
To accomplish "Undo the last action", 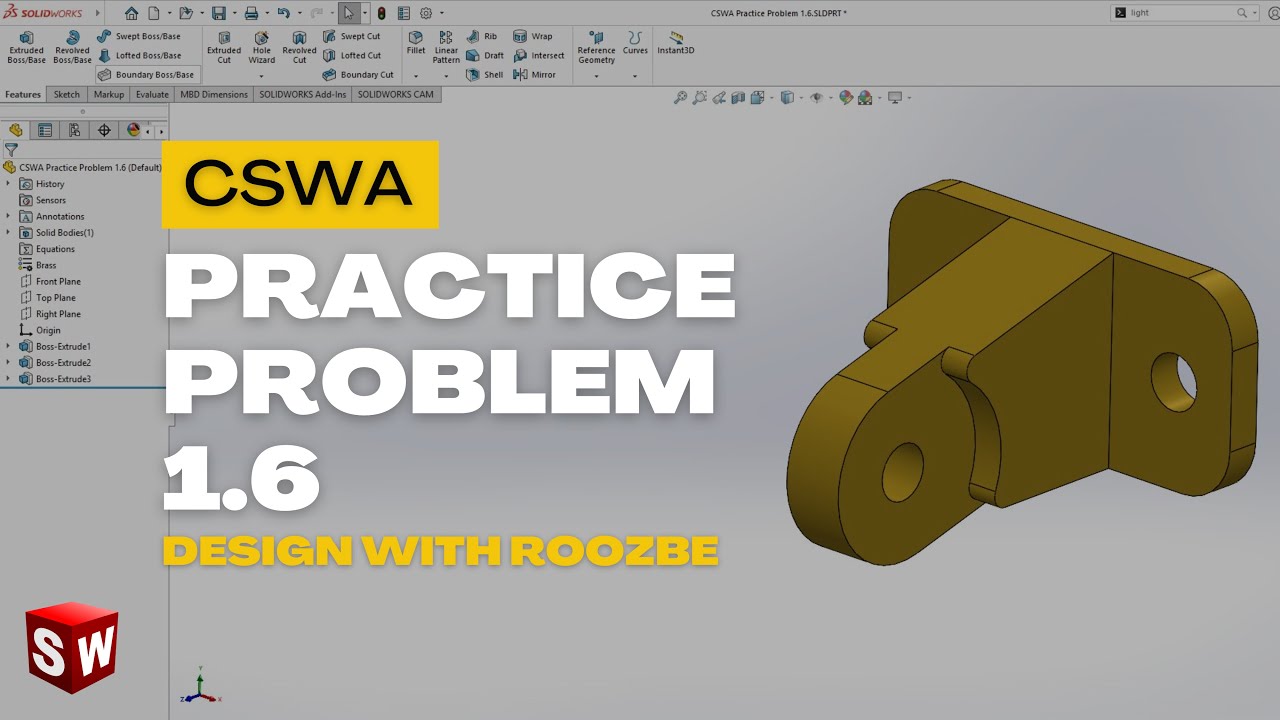I will (283, 13).
